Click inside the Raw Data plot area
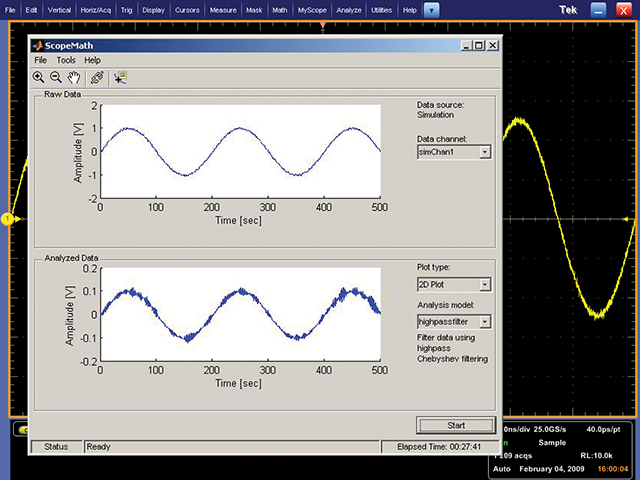Image resolution: width=640 pixels, height=480 pixels. [240, 151]
